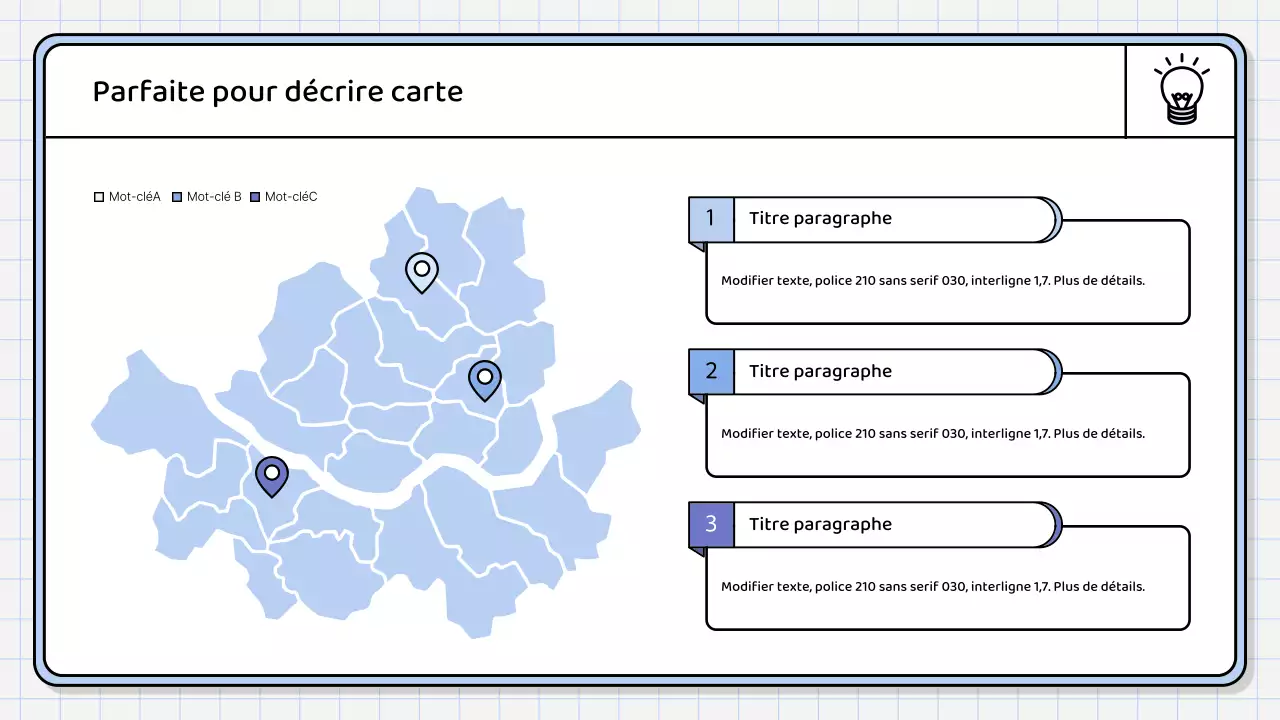Click the 'Mot-cléA' legend label

[x=135, y=197]
